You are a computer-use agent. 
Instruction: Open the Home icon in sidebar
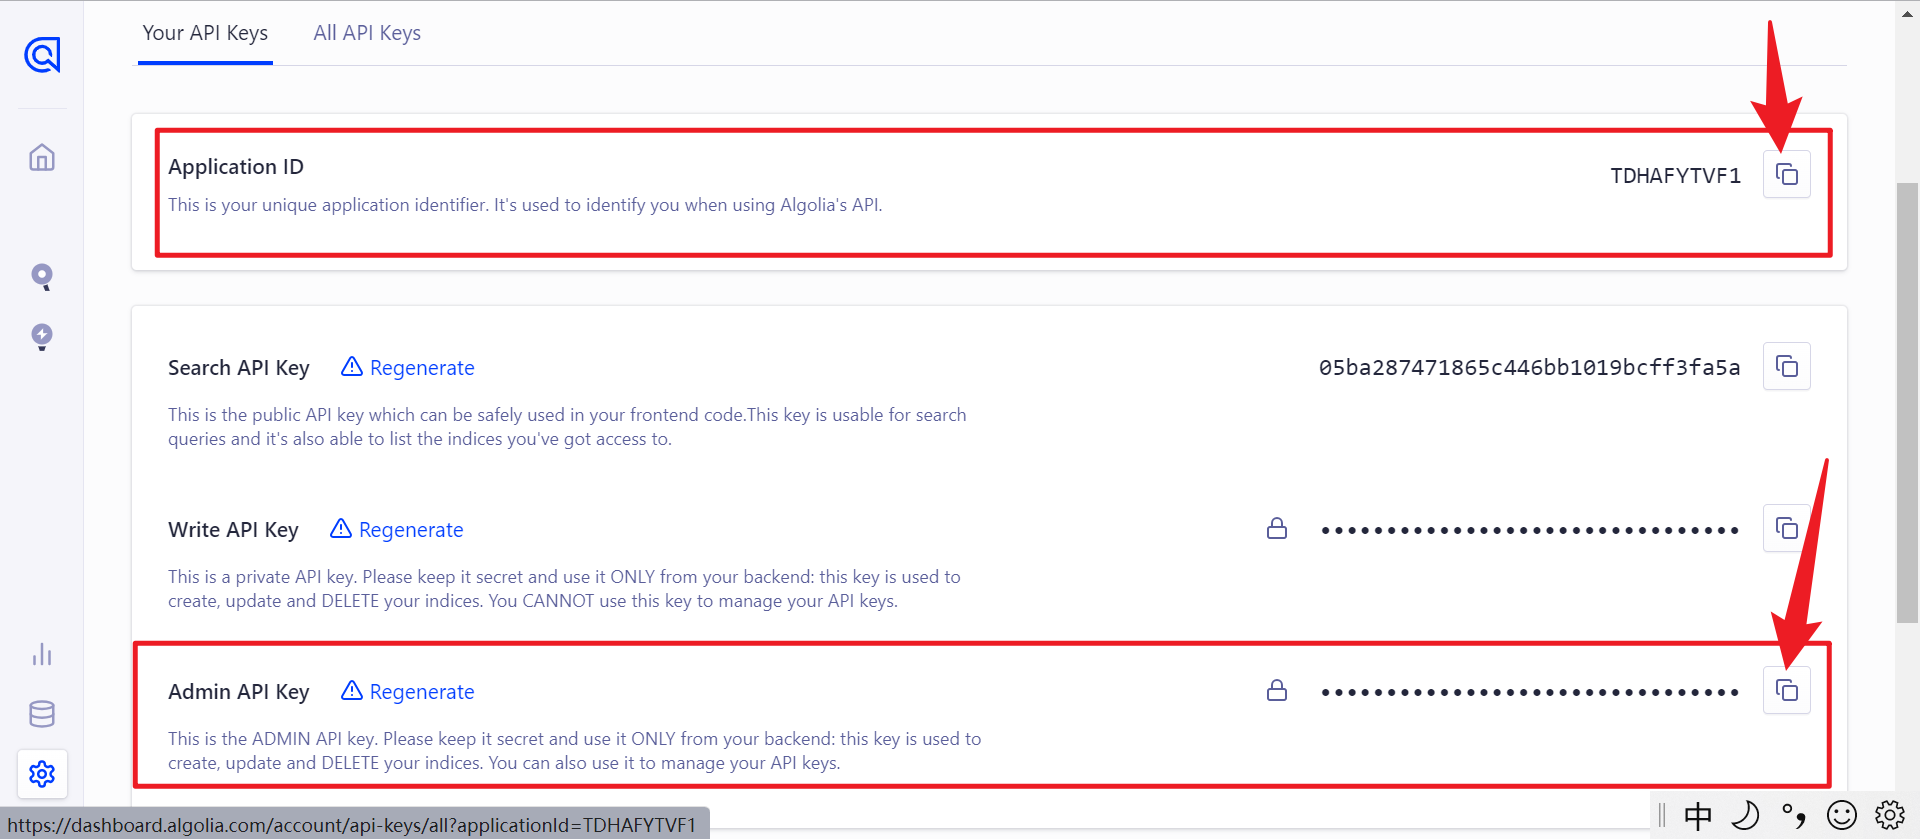click(42, 157)
